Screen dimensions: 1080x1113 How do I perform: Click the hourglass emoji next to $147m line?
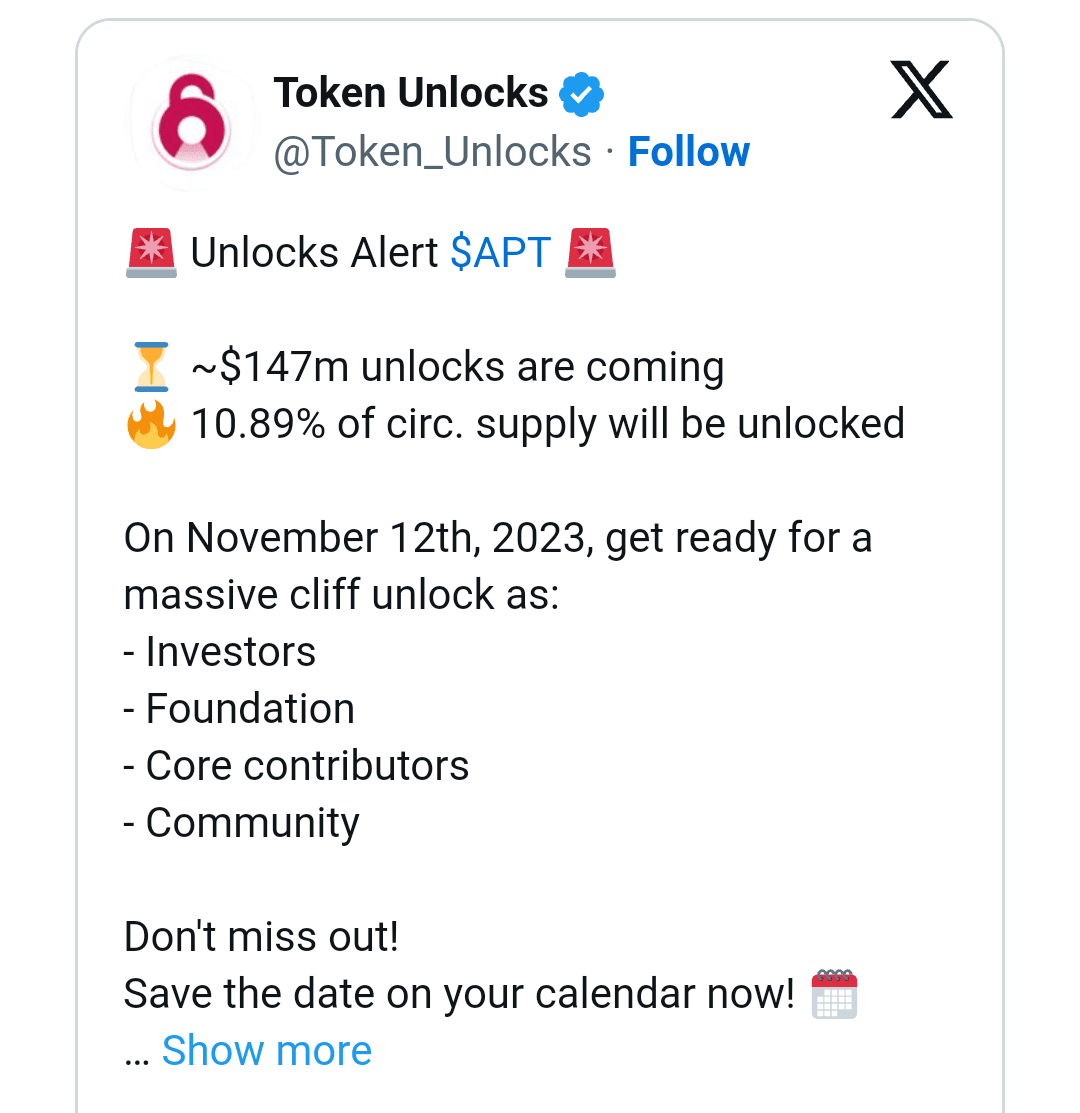coord(151,365)
